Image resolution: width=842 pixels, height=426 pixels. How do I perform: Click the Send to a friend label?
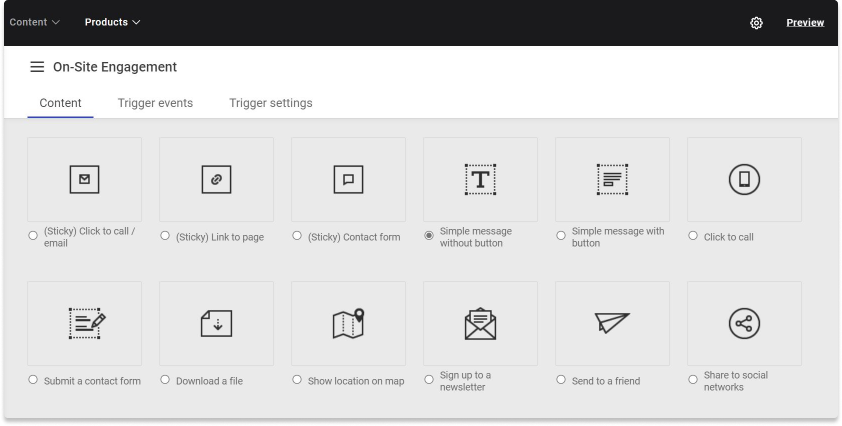(x=606, y=381)
